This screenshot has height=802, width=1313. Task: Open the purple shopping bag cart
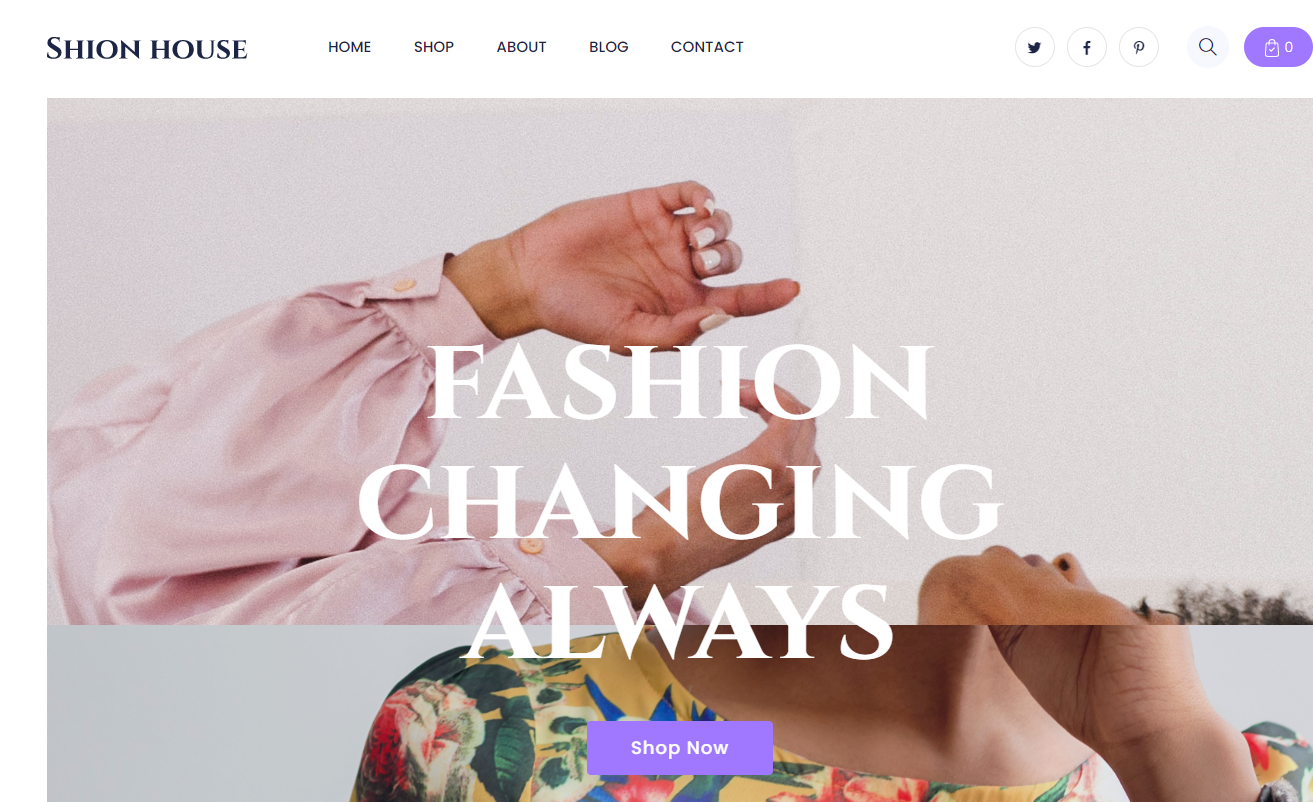1278,47
